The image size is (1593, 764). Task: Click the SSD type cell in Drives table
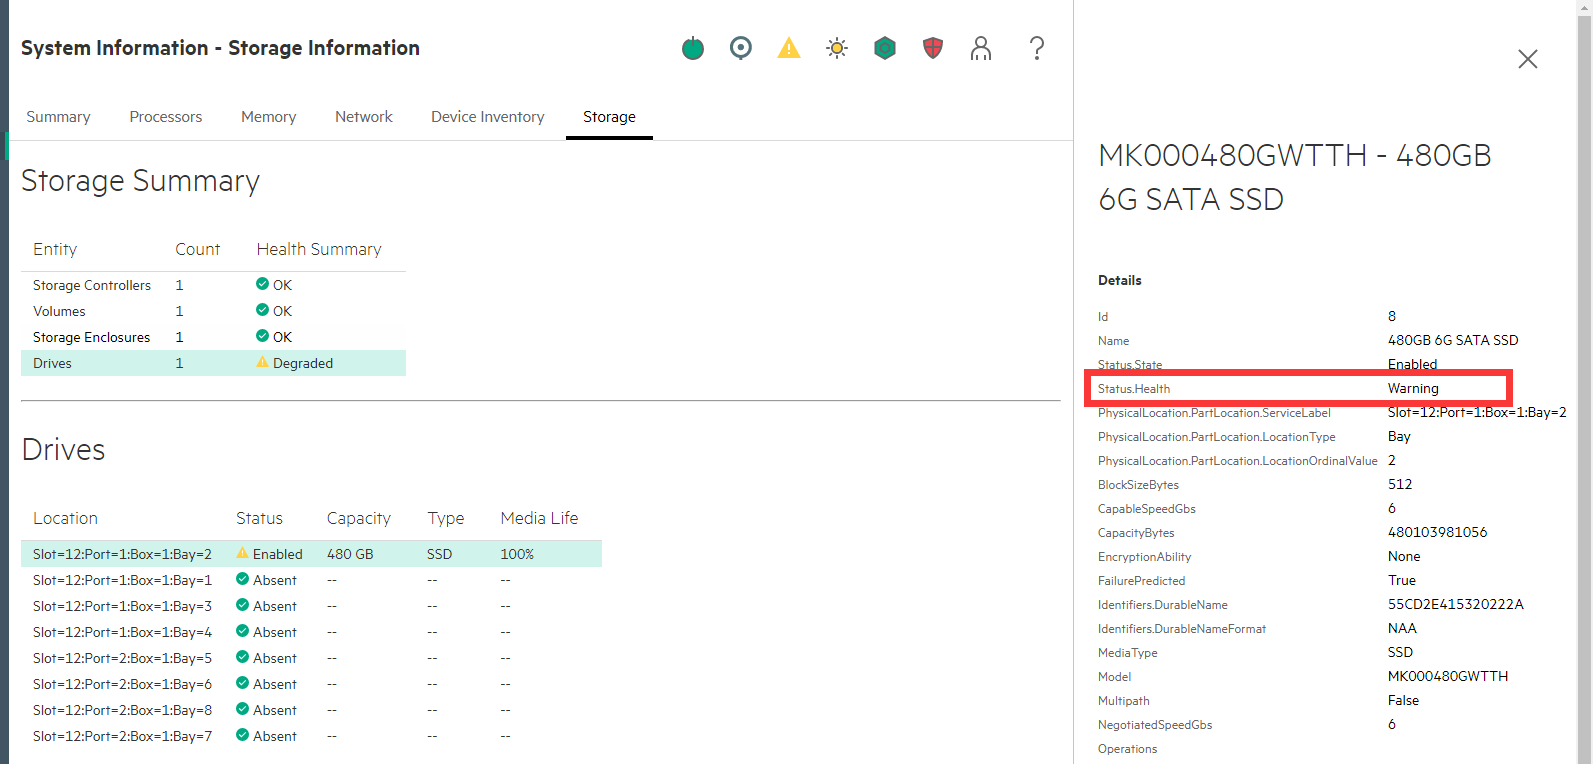440,554
